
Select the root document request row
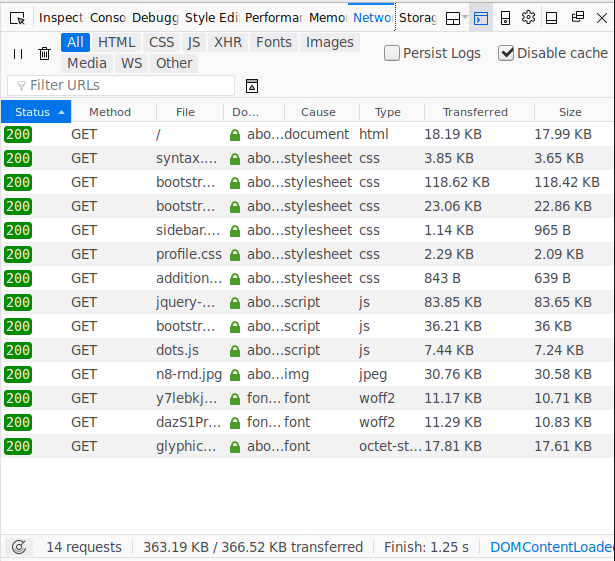[308, 135]
